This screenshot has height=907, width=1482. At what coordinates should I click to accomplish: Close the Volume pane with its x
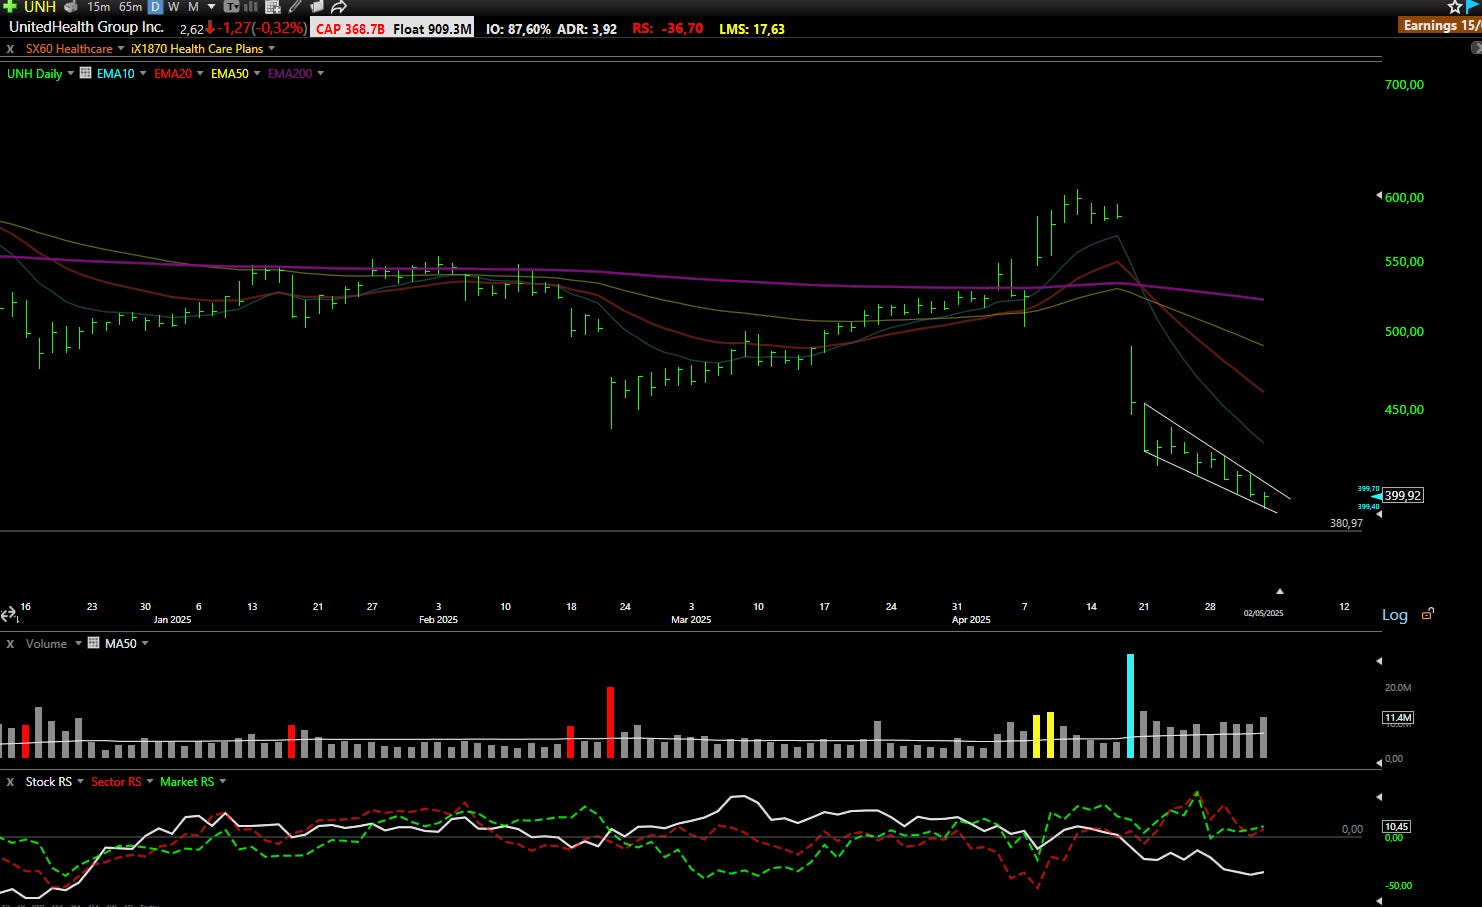click(x=10, y=643)
